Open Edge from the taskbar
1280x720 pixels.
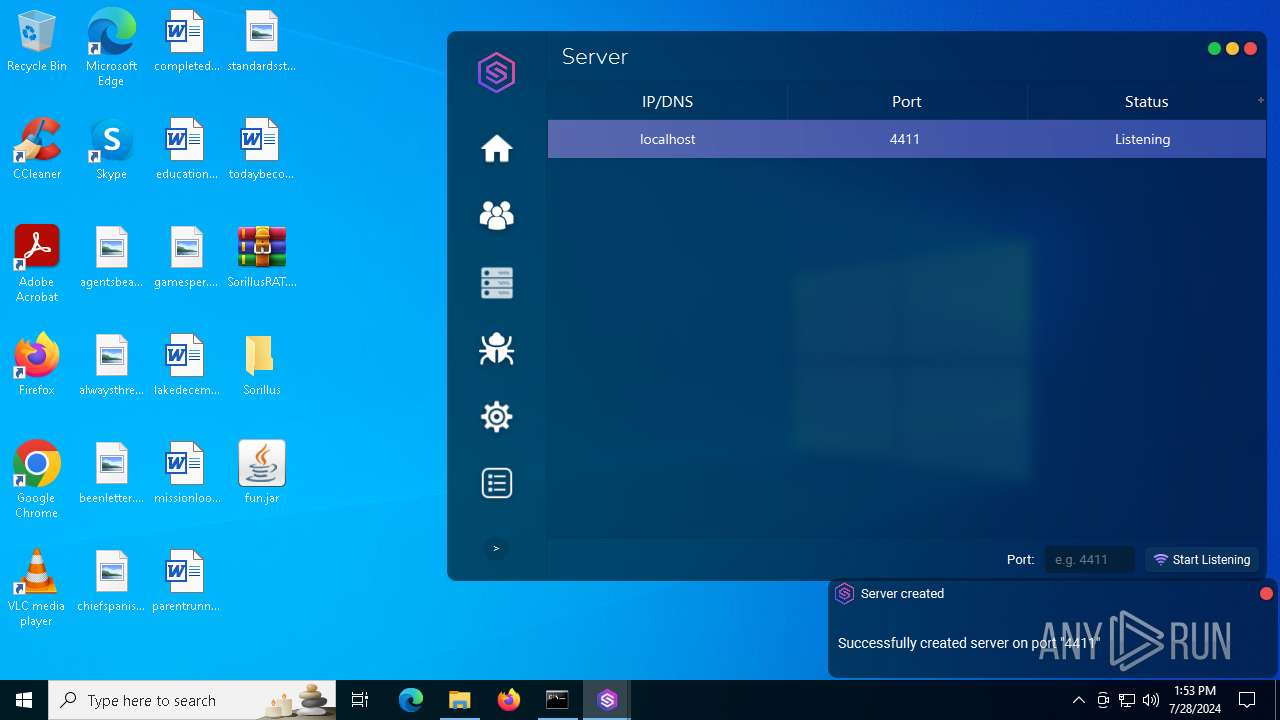click(x=411, y=700)
